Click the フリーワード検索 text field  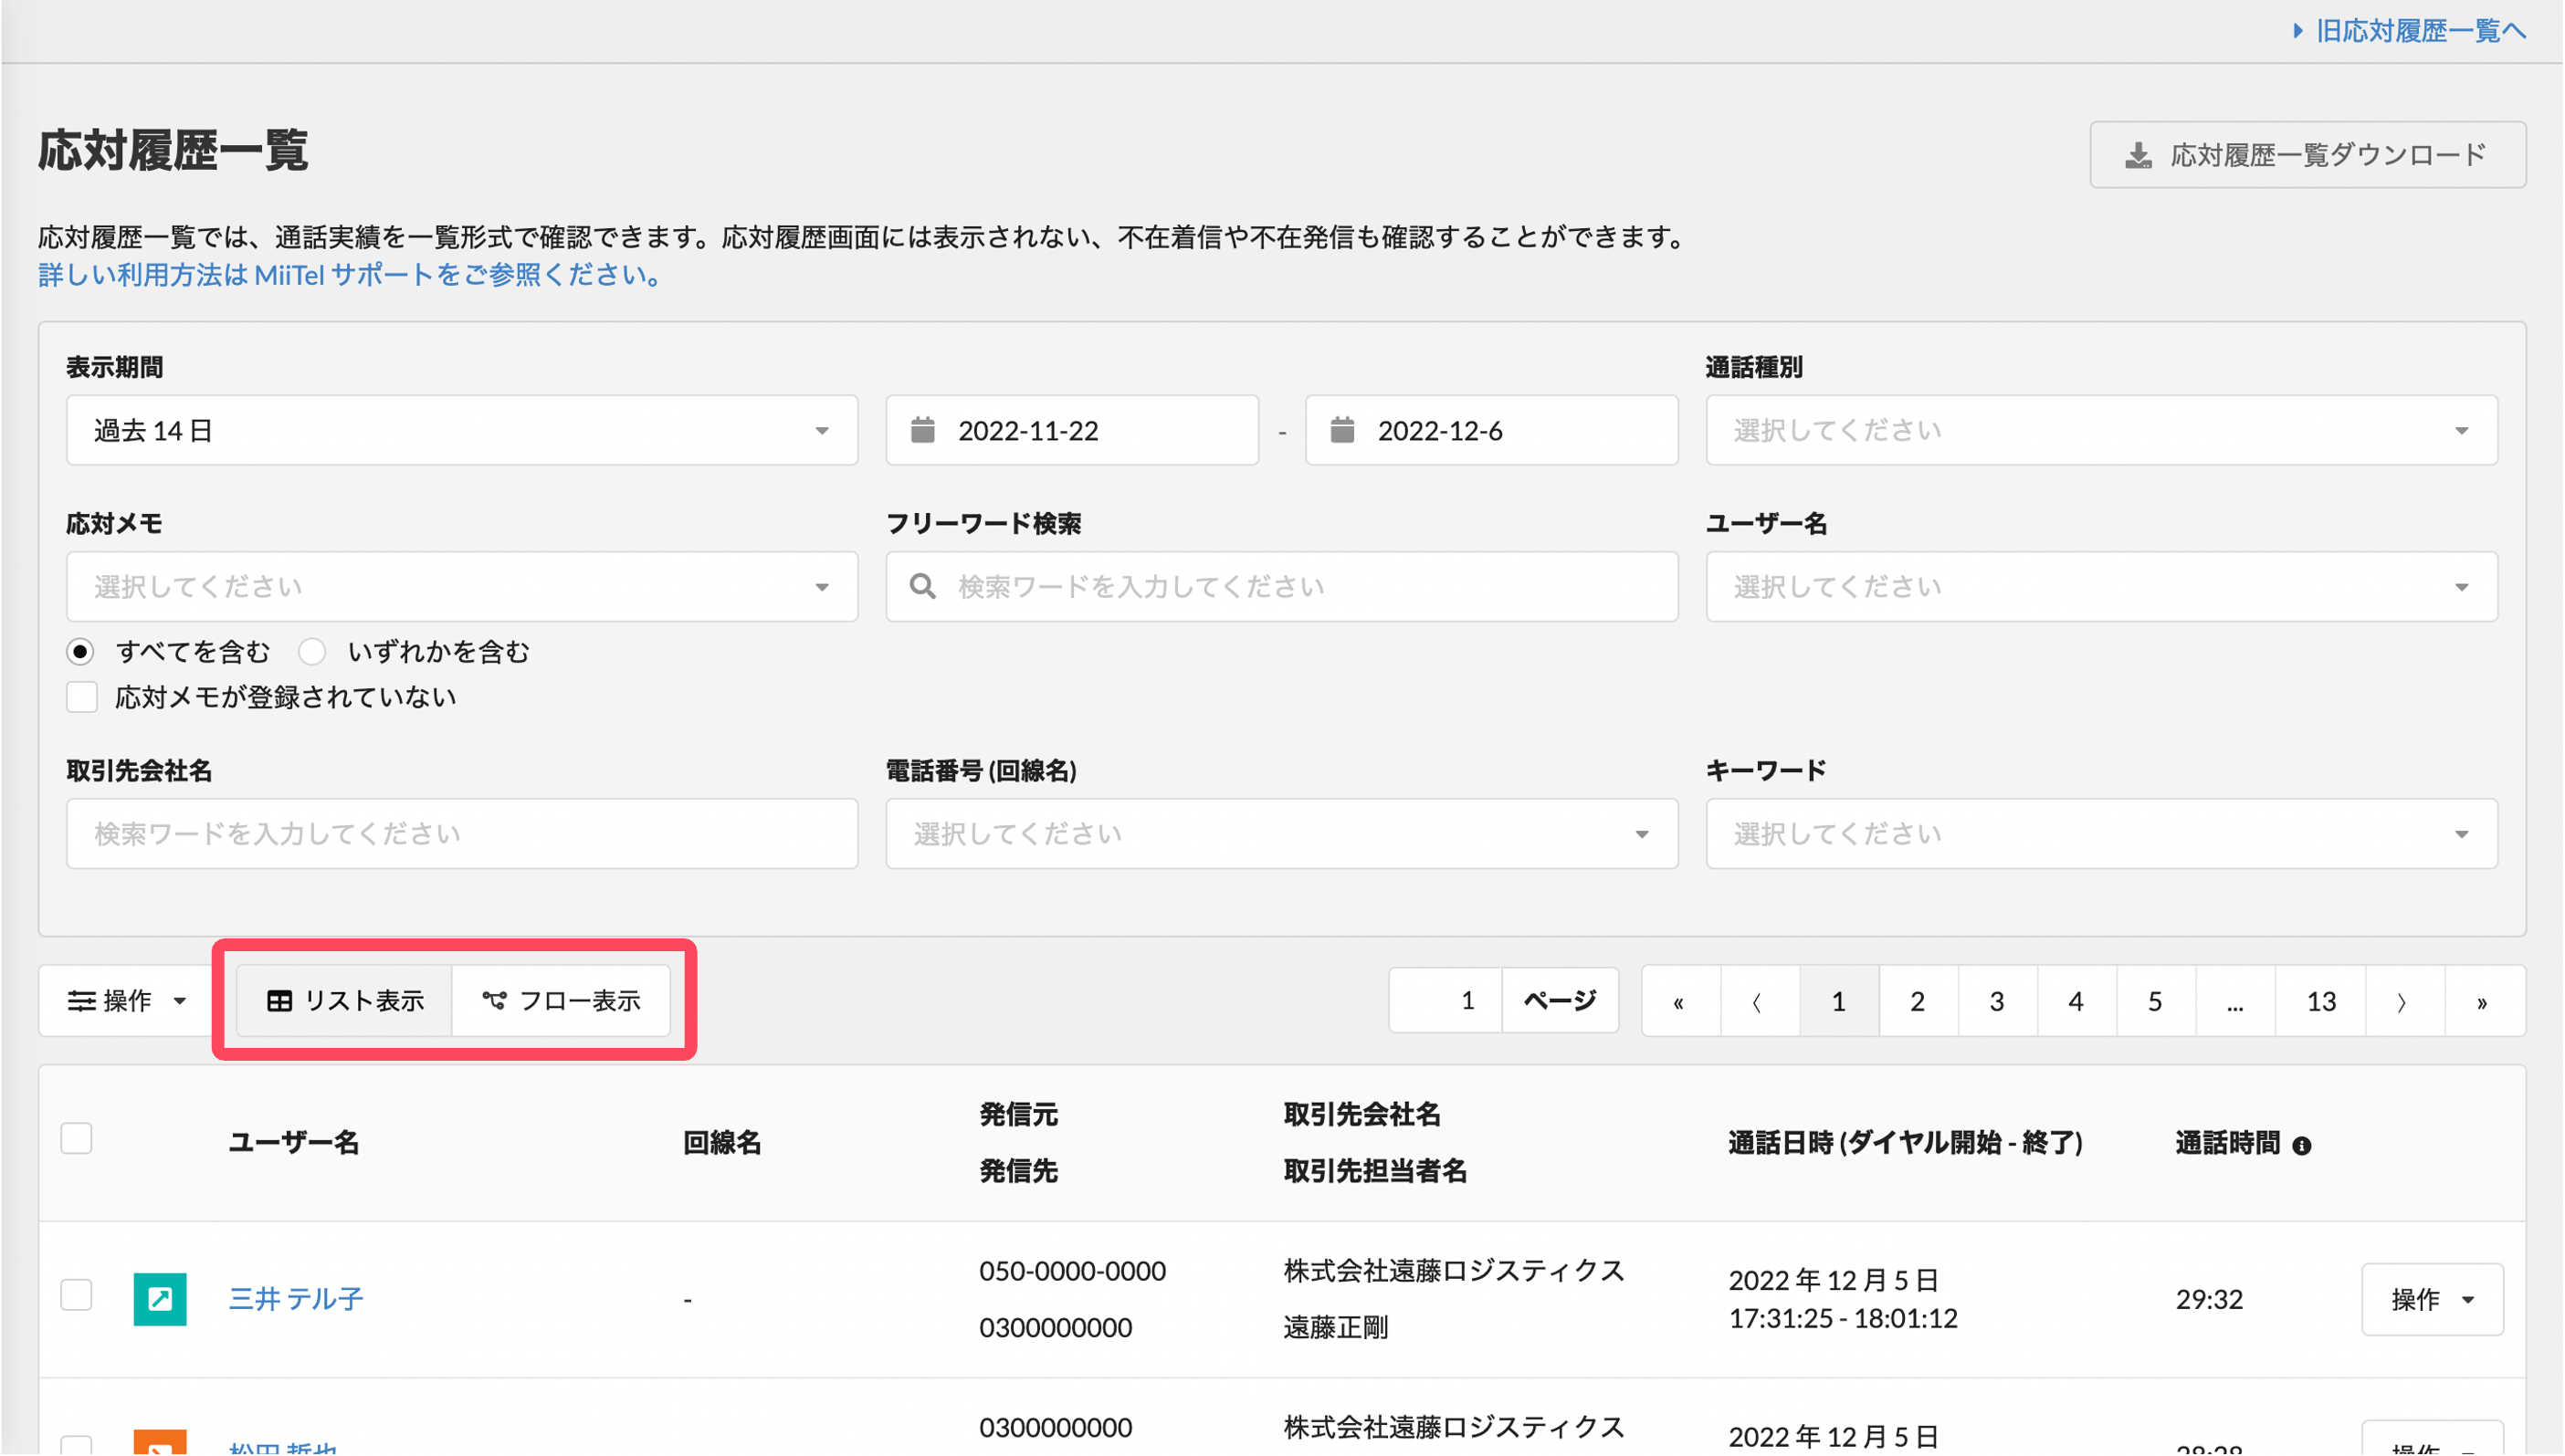pos(1281,586)
